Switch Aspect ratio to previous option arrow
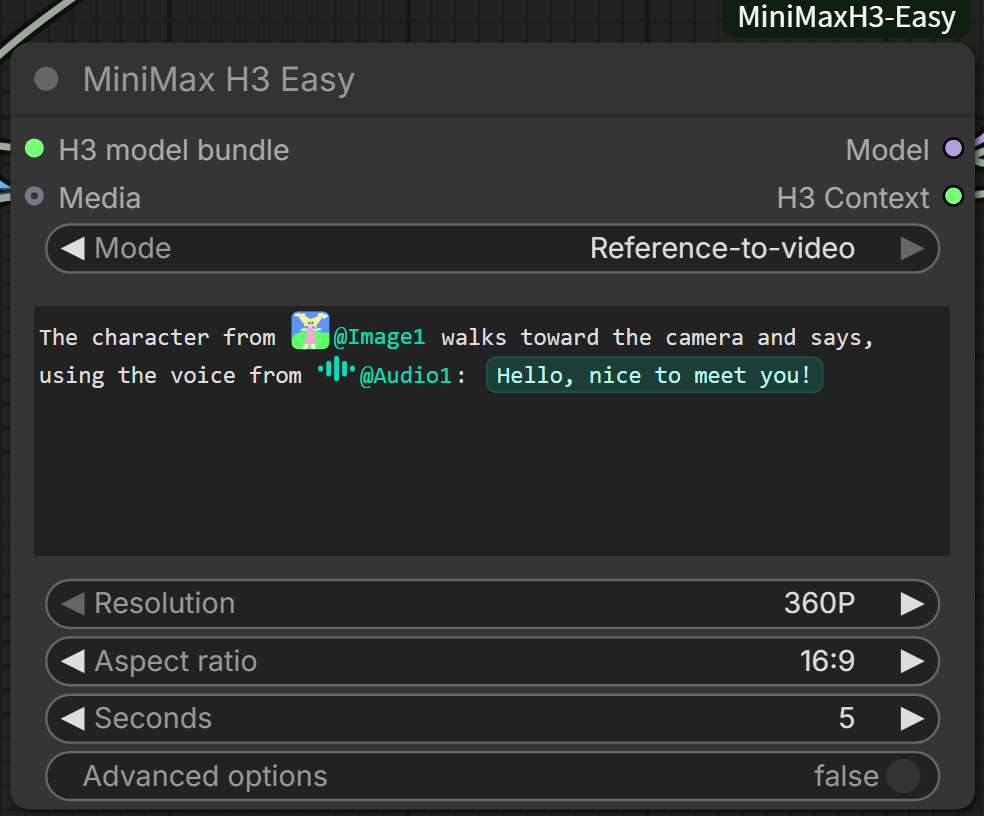Screen dimensions: 984x816 click(73, 662)
